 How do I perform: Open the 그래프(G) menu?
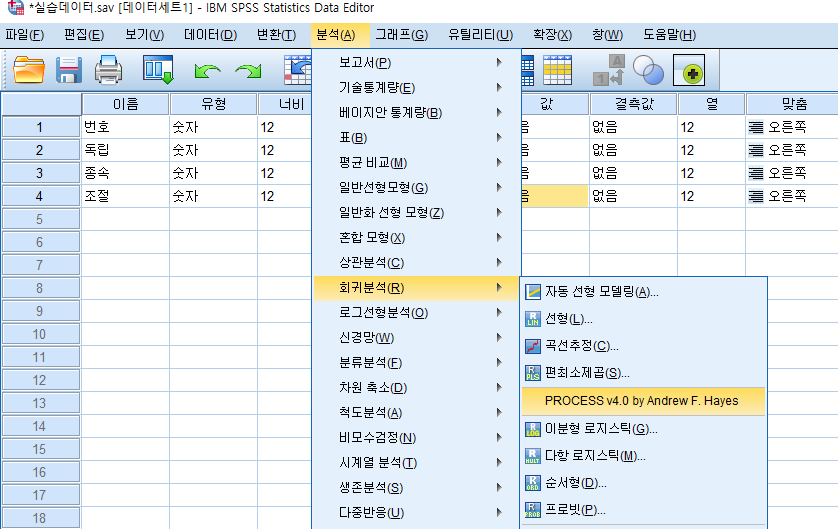click(401, 35)
